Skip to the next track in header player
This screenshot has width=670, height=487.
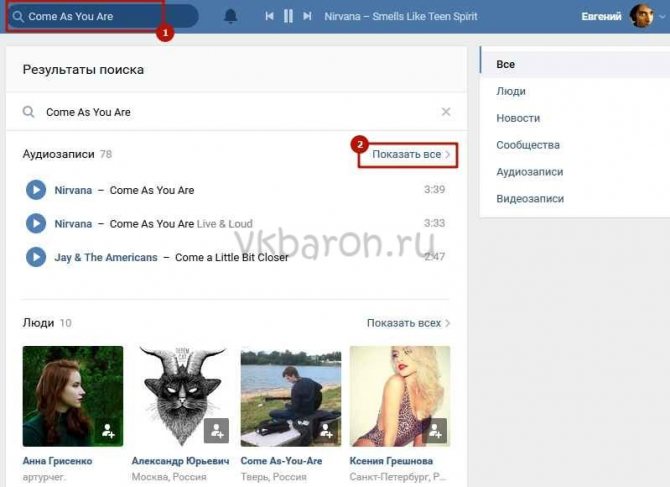[x=307, y=16]
